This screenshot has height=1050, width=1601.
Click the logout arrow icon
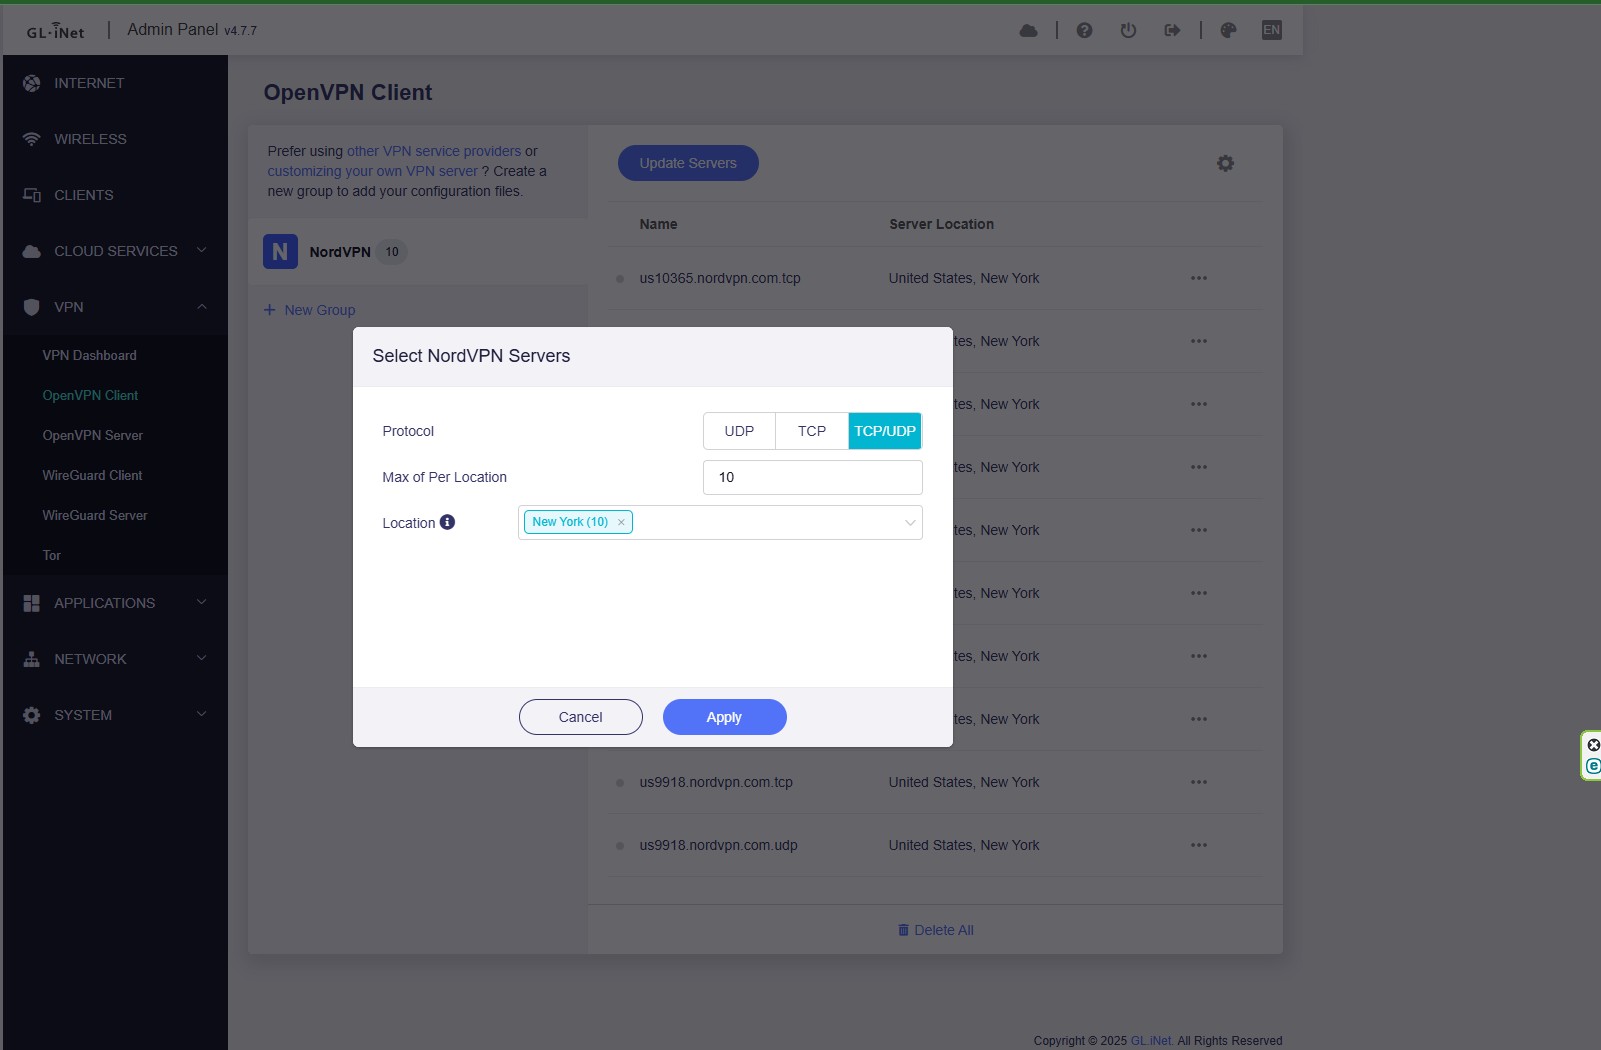click(x=1172, y=31)
